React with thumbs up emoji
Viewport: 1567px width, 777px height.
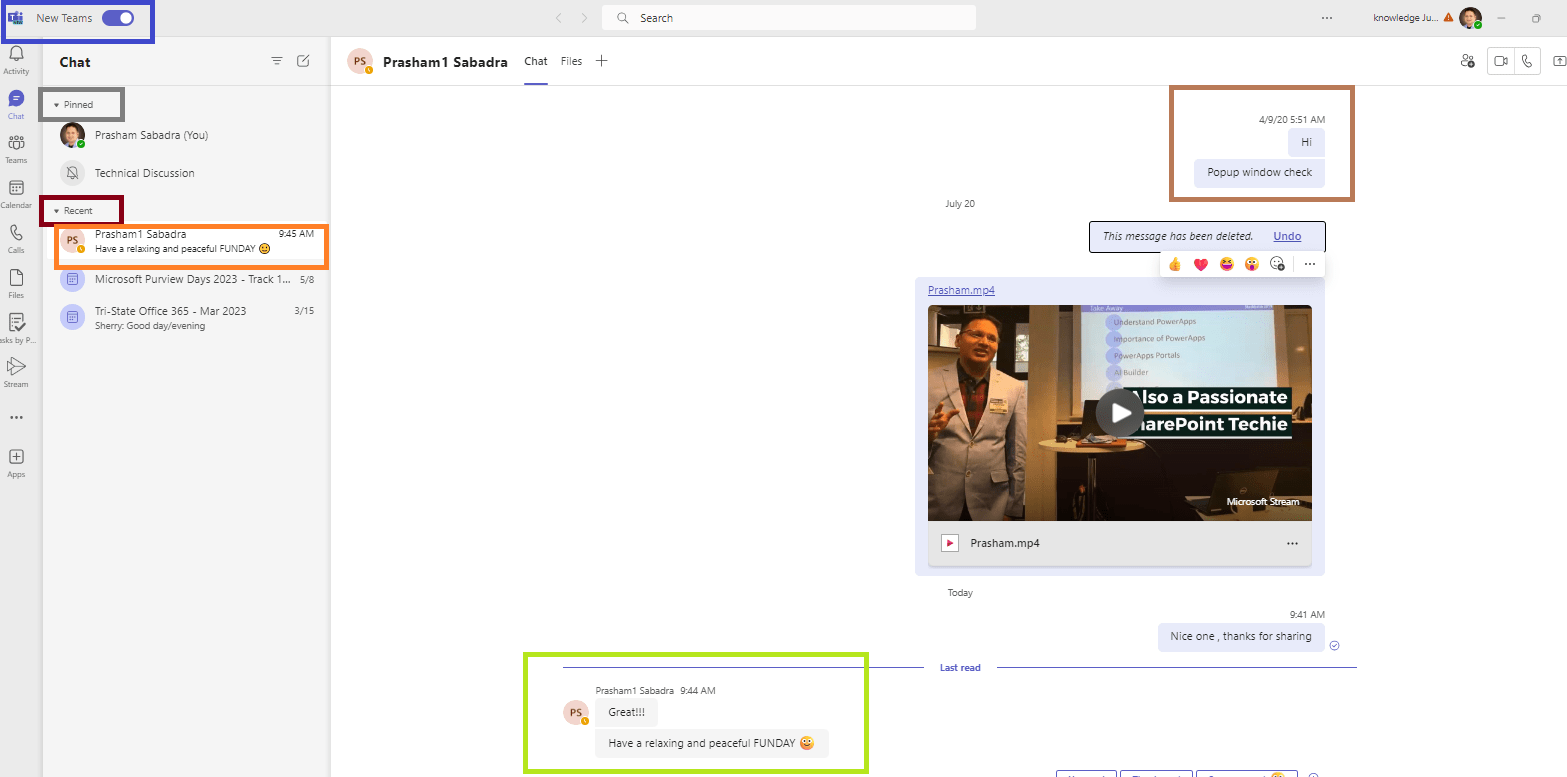(1174, 264)
